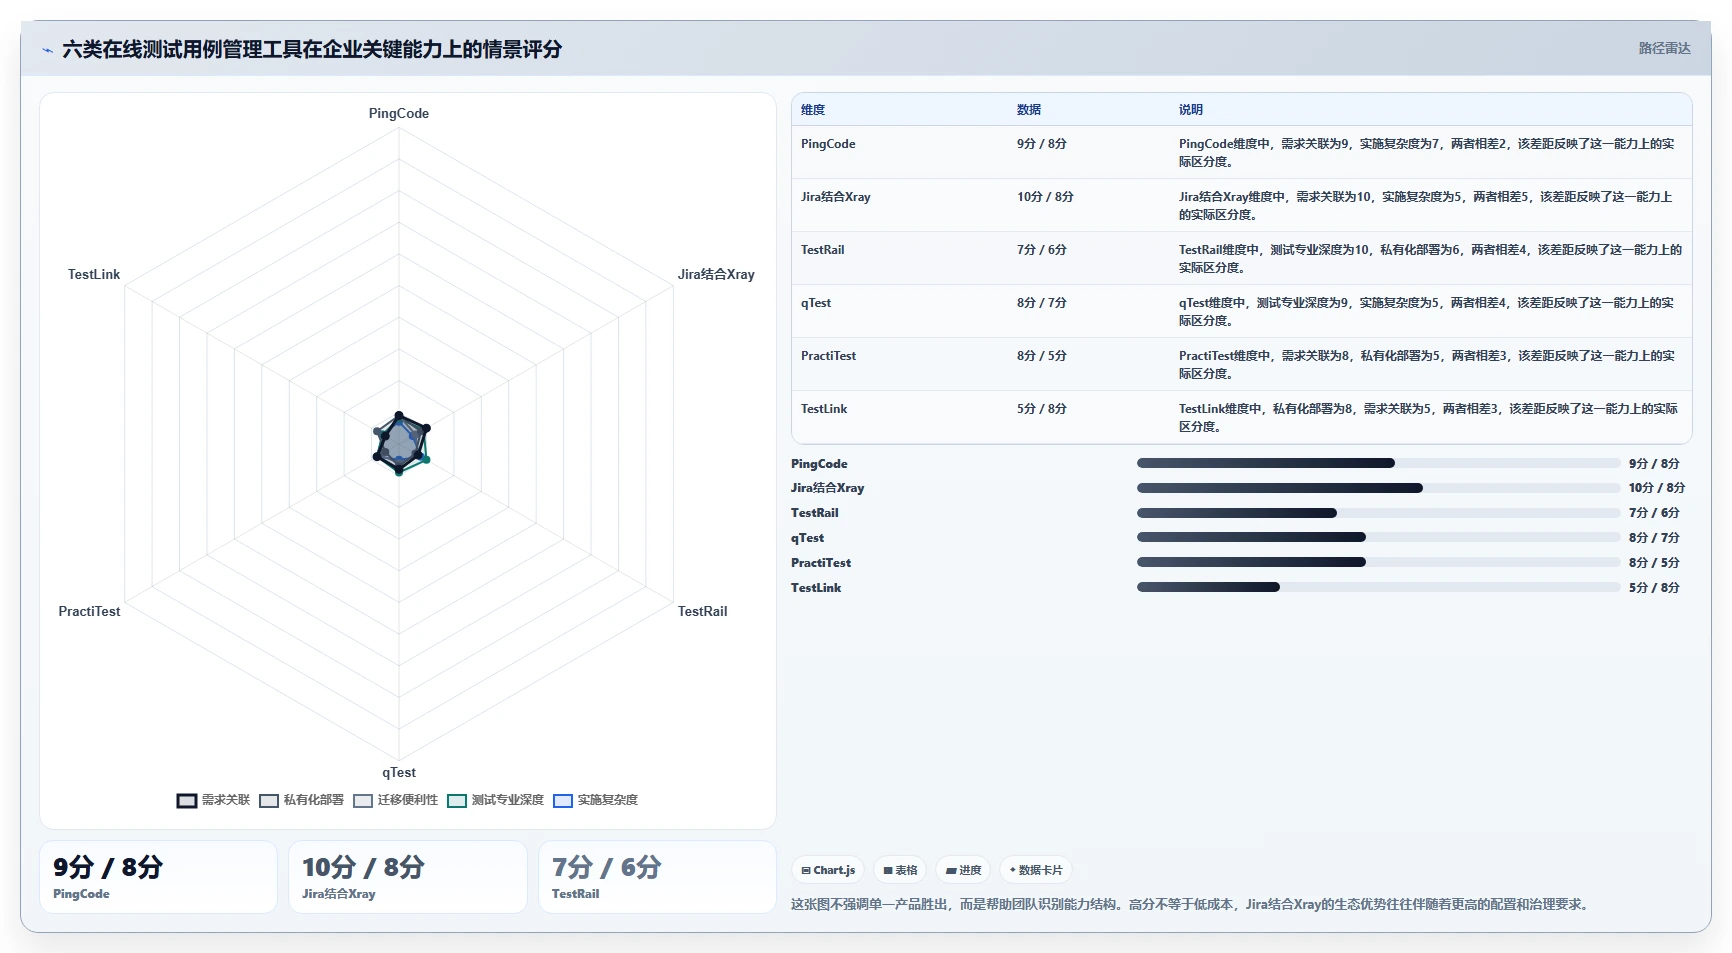This screenshot has width=1732, height=953.
Task: Select the TestRail table row name
Action: (823, 250)
